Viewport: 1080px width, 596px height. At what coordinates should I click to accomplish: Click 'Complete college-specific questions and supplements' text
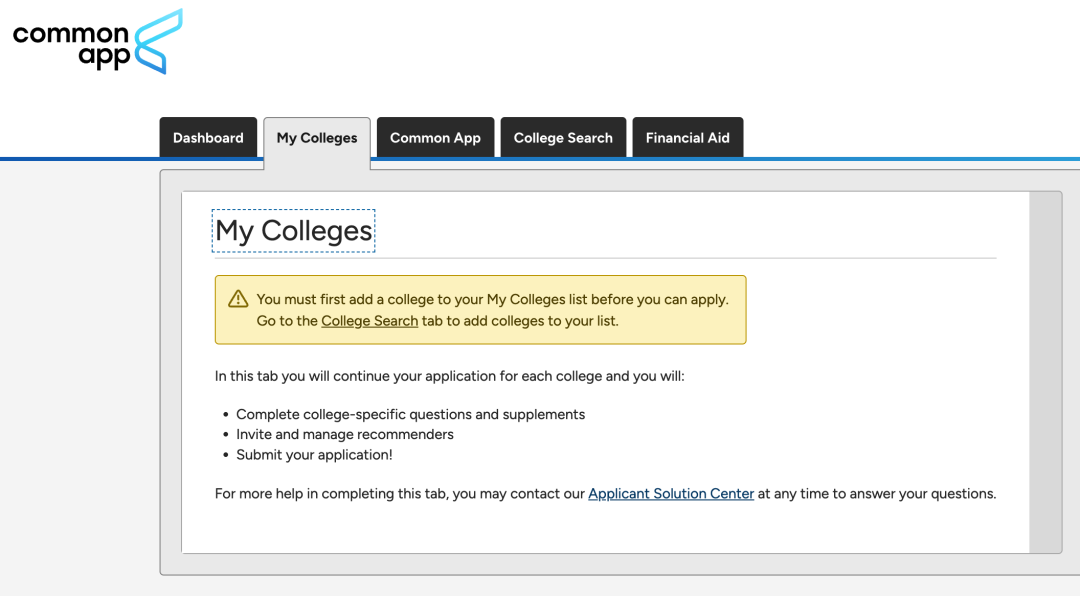(411, 415)
